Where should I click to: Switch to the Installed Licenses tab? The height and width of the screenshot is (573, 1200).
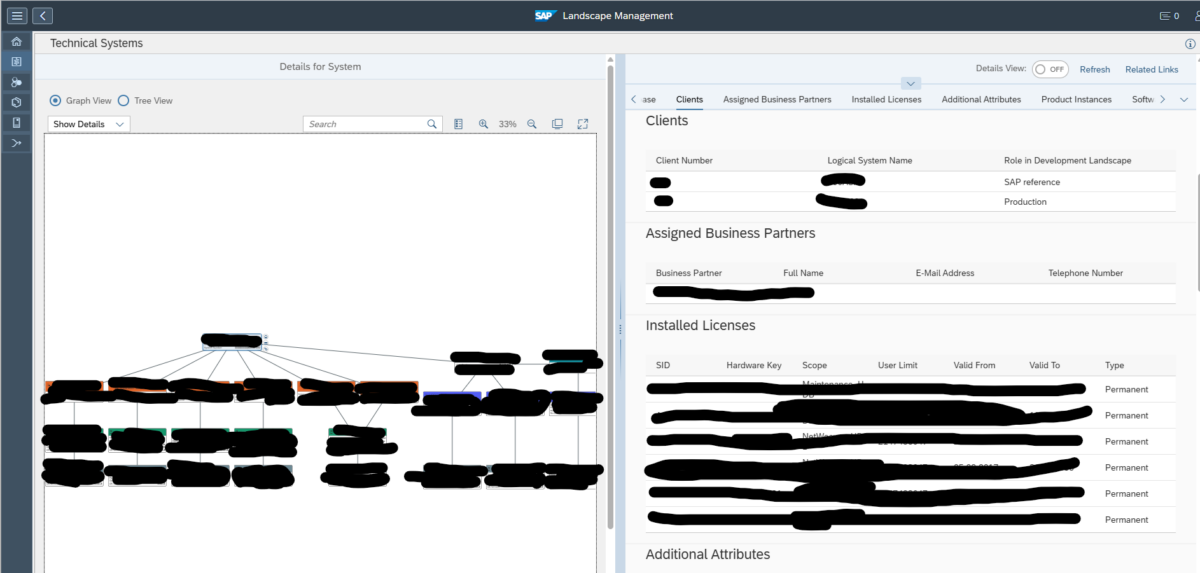coord(886,99)
